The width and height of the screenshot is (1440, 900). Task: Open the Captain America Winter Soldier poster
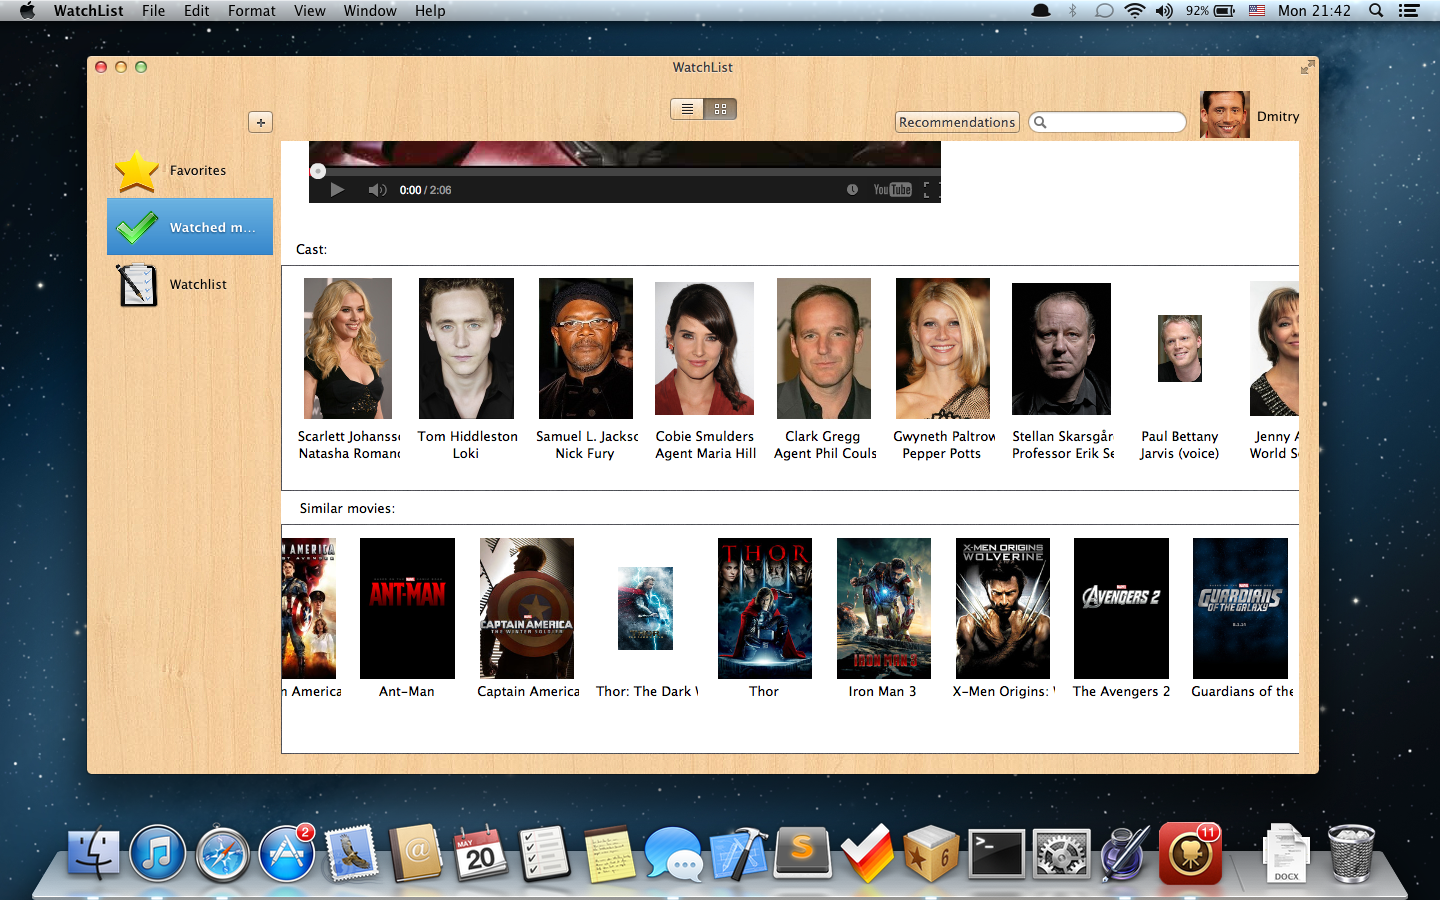coord(527,608)
